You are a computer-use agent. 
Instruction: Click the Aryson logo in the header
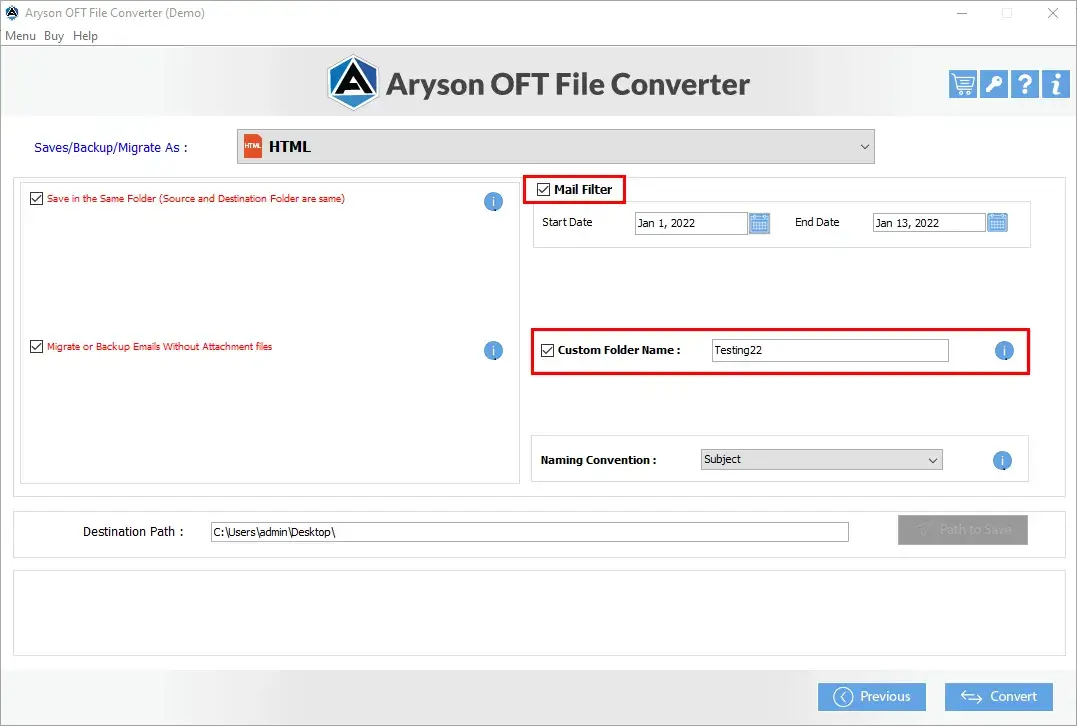353,83
